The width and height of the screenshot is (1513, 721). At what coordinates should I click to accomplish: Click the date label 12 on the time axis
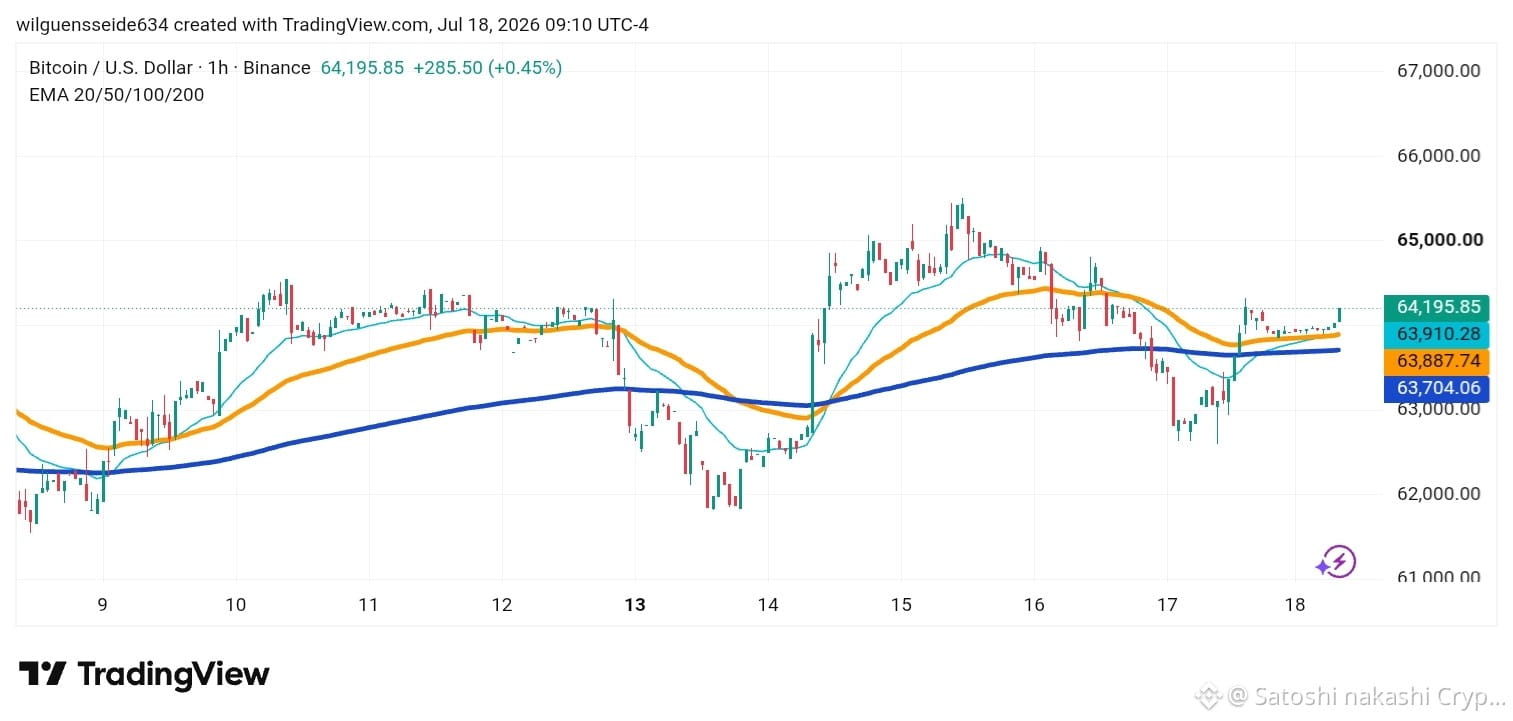coord(502,604)
